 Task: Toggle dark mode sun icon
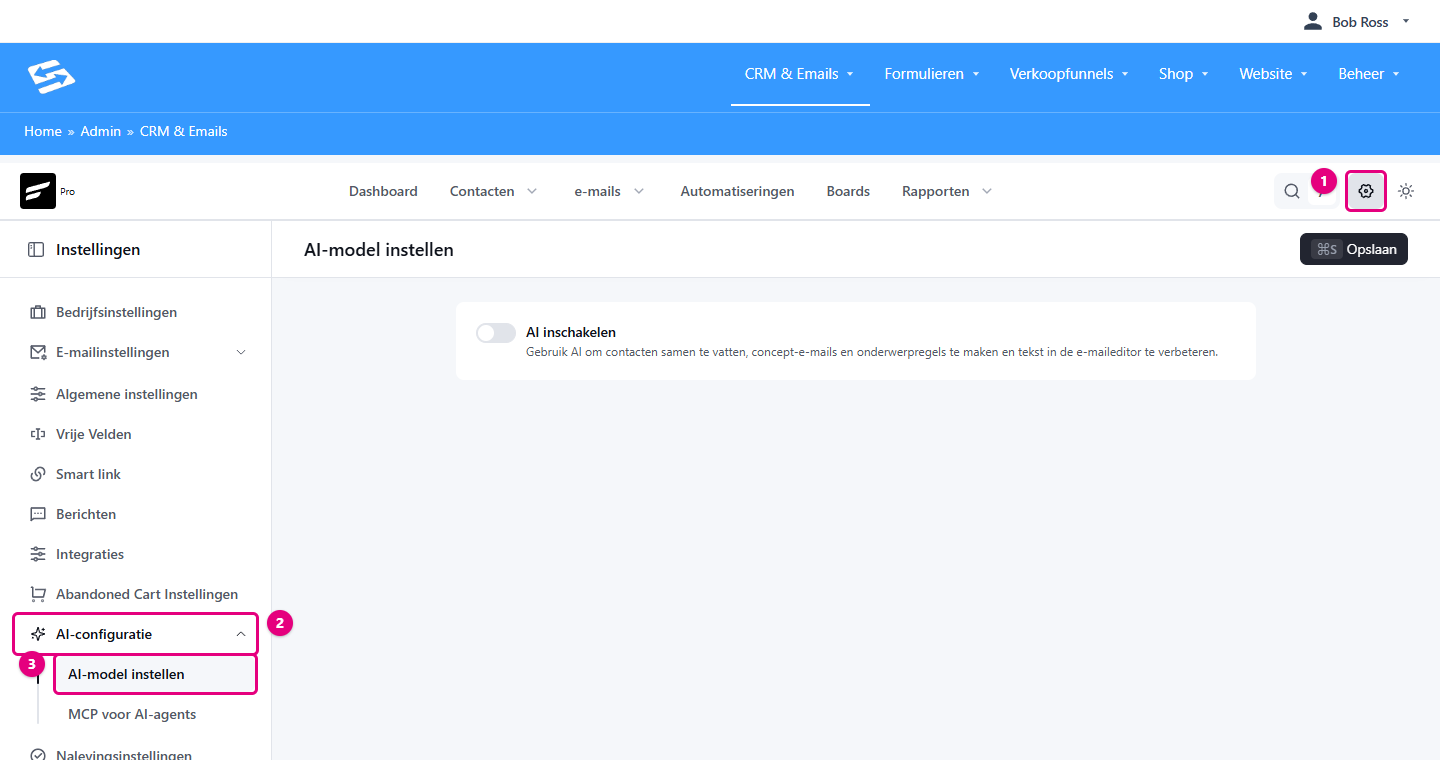[x=1406, y=191]
